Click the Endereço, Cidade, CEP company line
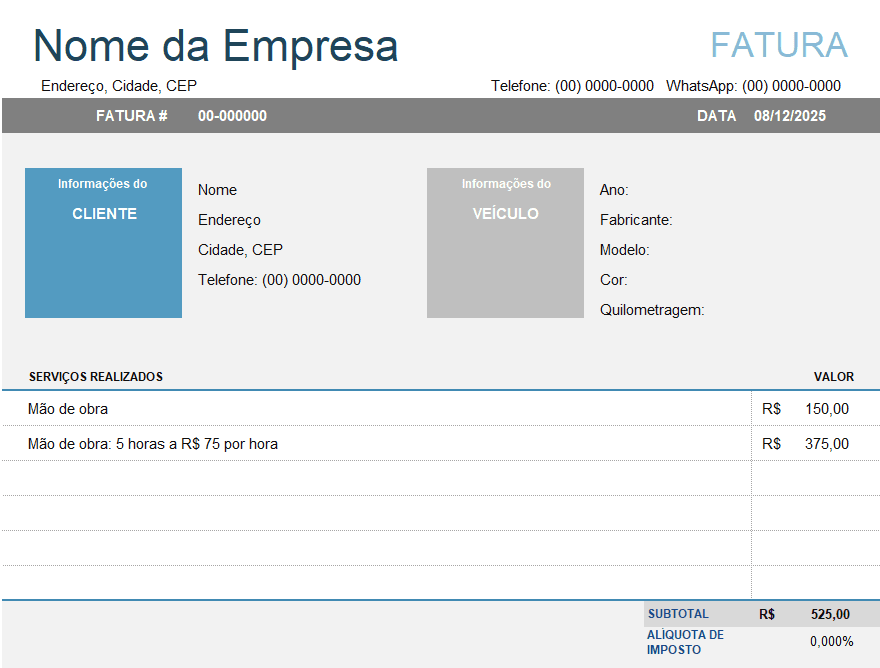Screen dimensions: 880x668 click(x=120, y=86)
